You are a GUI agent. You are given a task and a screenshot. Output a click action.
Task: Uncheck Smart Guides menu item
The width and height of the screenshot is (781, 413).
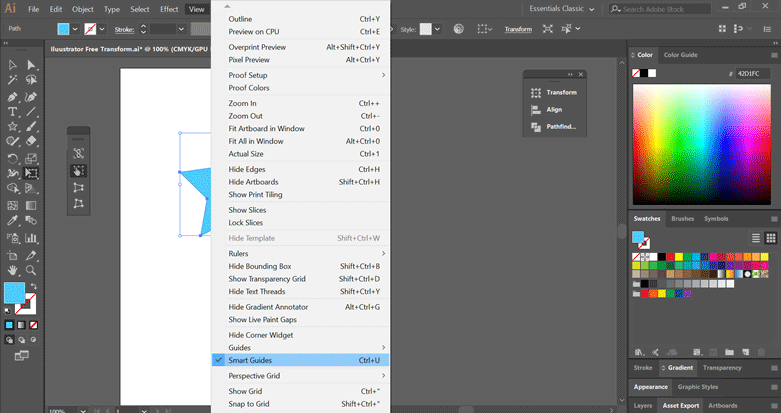point(300,360)
